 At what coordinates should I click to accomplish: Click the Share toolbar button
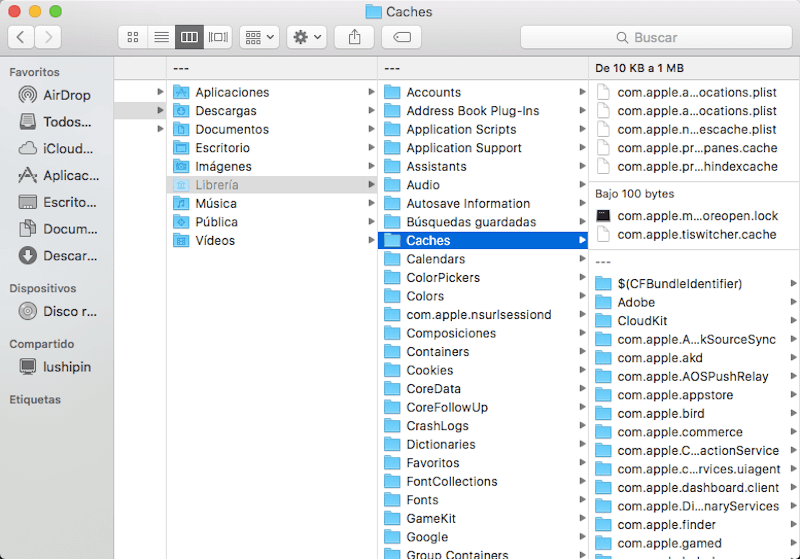click(354, 37)
